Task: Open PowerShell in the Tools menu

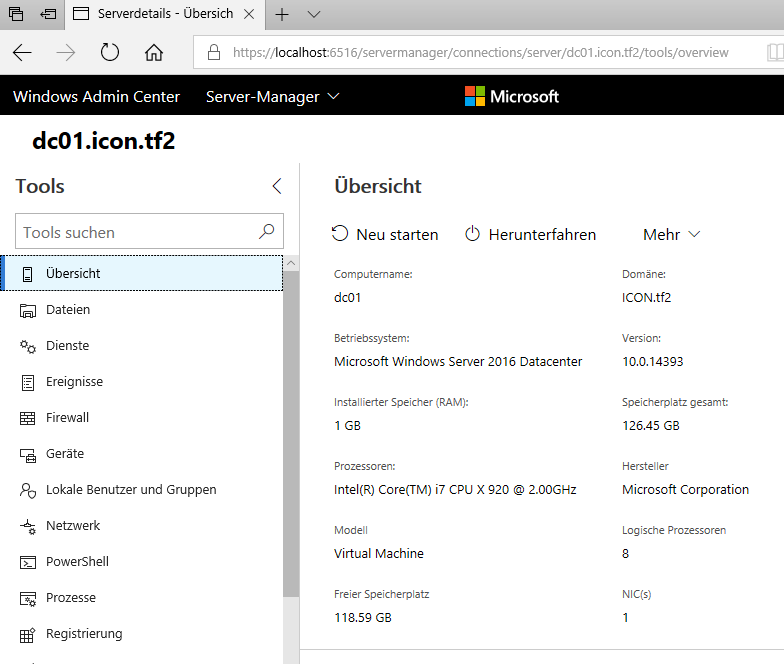Action: pos(142,562)
